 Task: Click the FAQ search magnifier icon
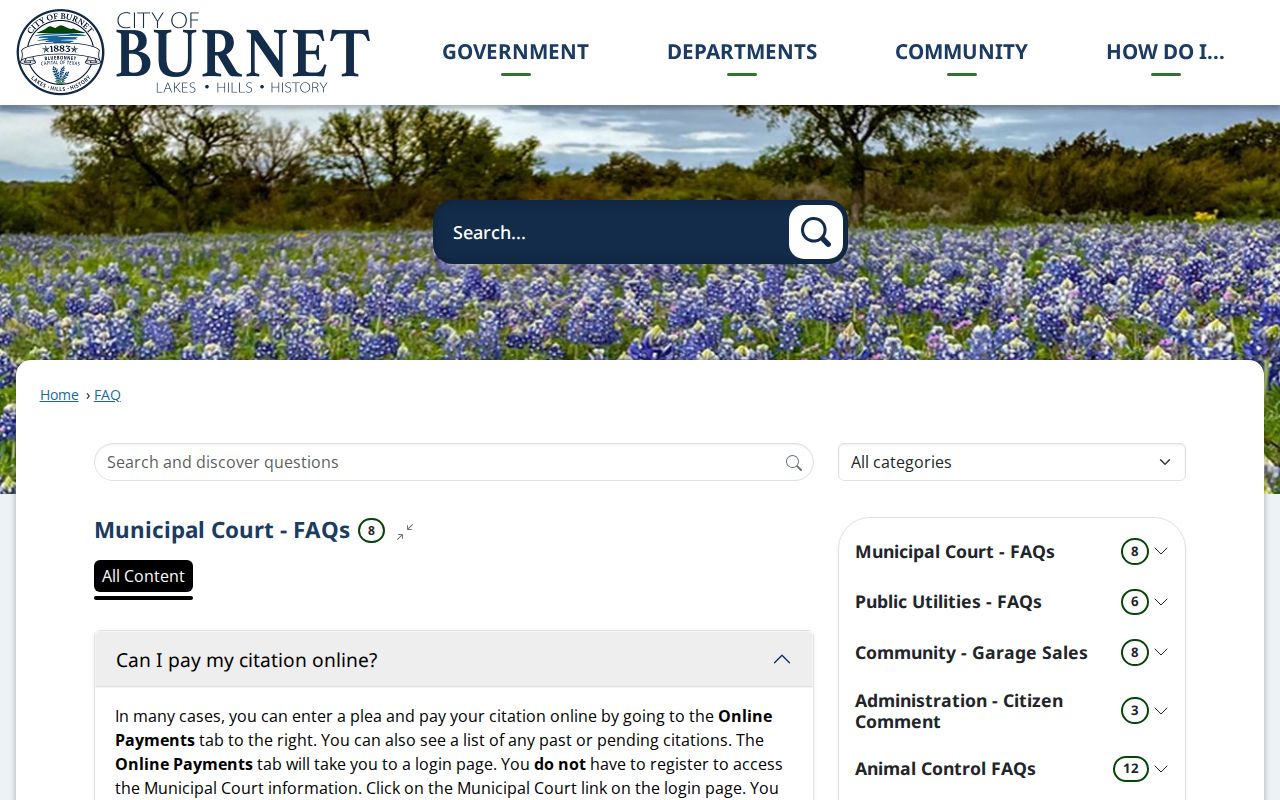point(794,462)
